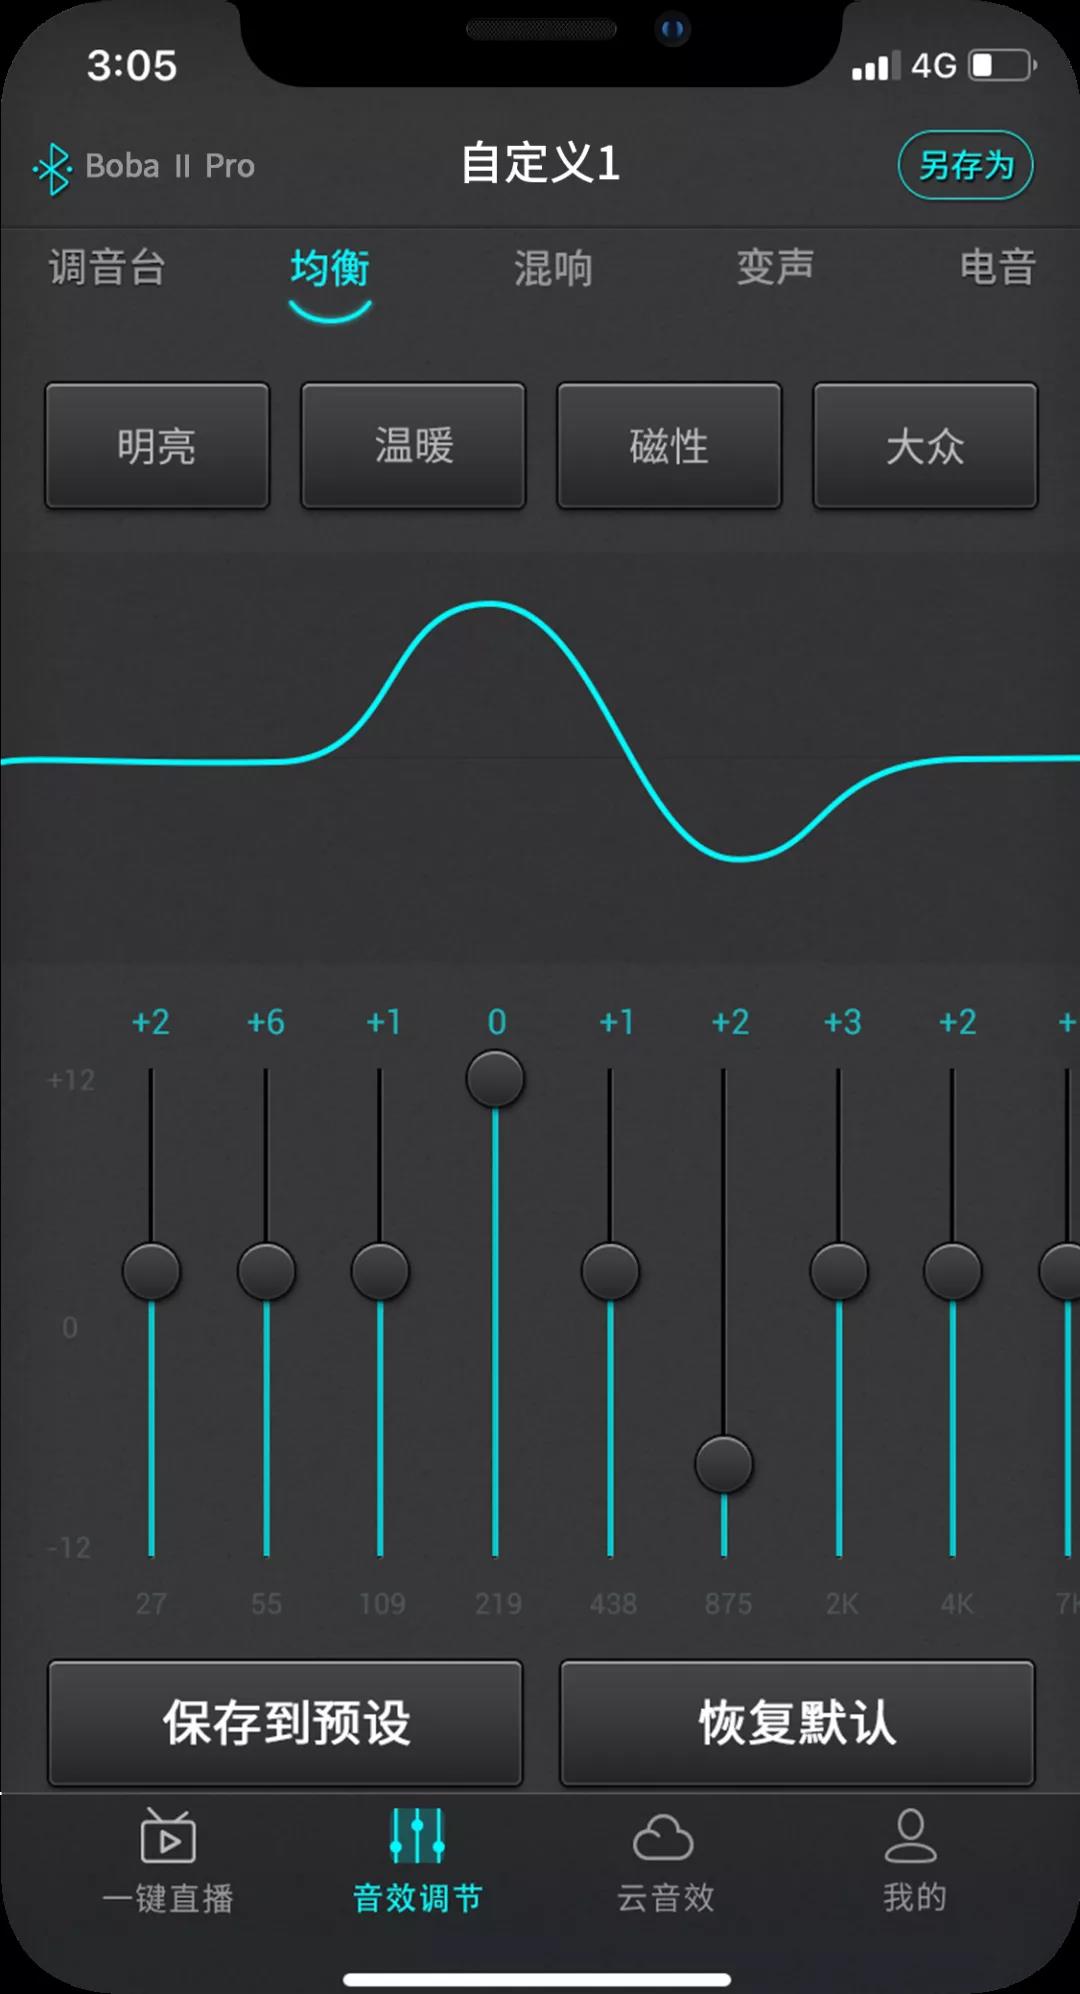Click the 4K slider knob

click(x=953, y=1272)
